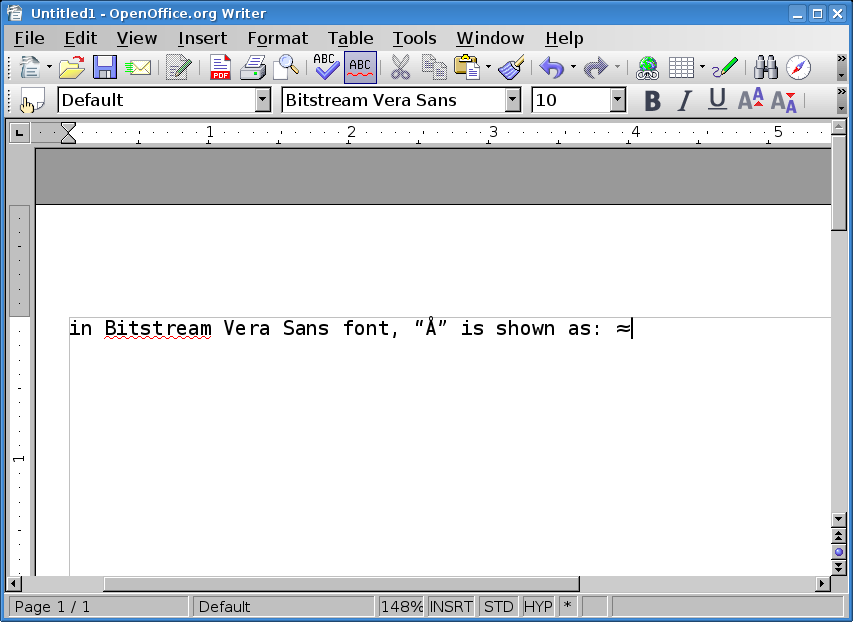Screen dimensions: 853x622
Task: Toggle Italic formatting
Action: pyautogui.click(x=684, y=101)
